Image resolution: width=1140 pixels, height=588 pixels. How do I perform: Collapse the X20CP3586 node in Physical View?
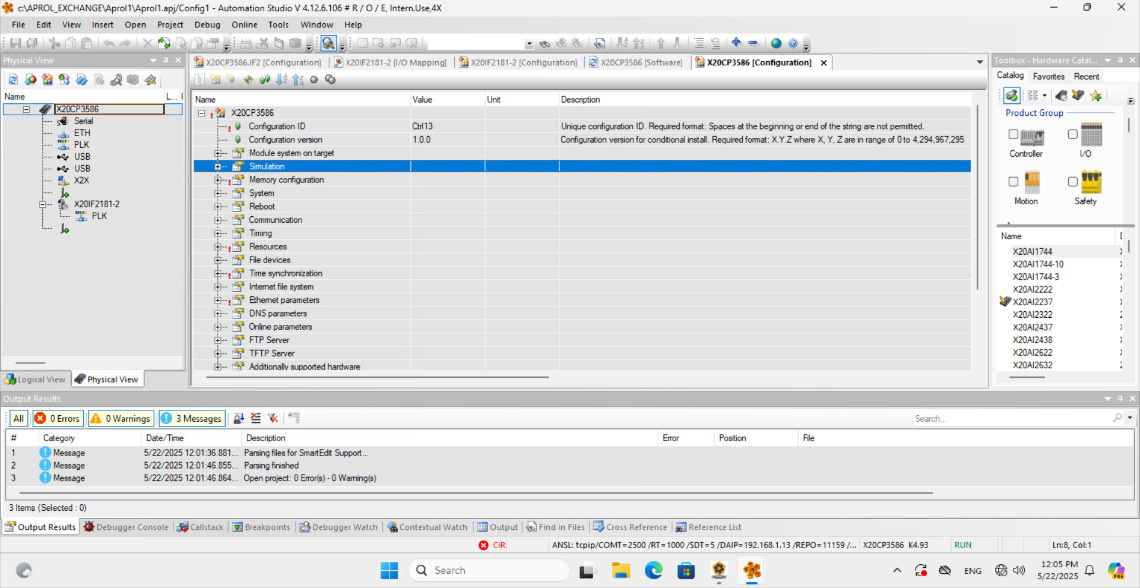click(26, 109)
